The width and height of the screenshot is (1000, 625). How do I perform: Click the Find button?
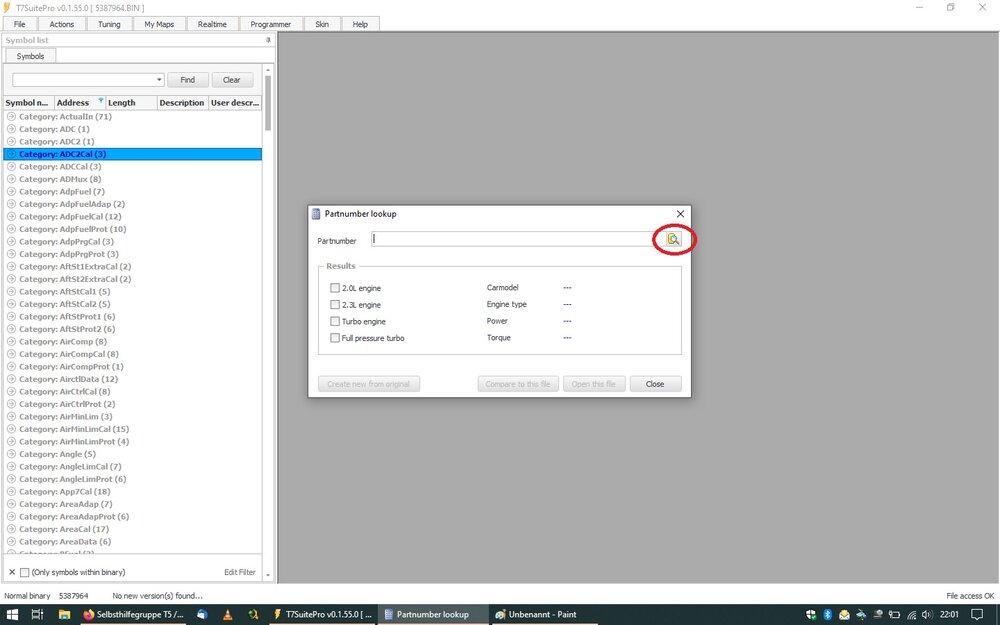coord(188,80)
